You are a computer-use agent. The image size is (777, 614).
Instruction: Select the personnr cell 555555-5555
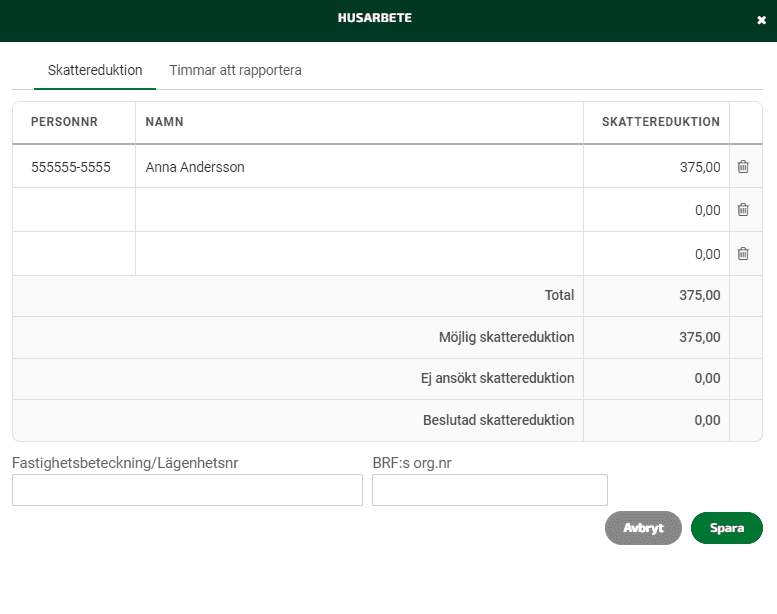pos(74,167)
